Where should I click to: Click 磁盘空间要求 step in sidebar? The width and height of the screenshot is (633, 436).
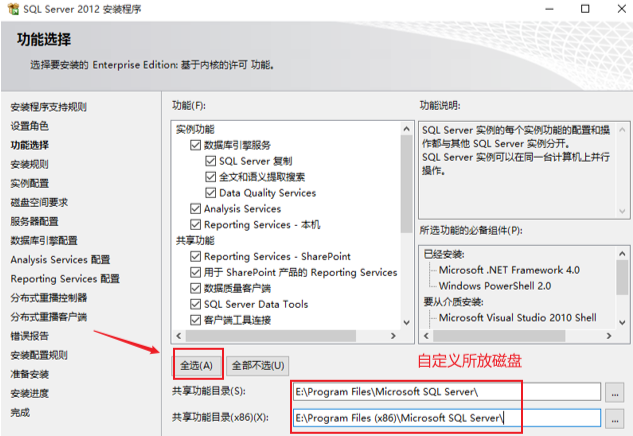click(x=39, y=202)
